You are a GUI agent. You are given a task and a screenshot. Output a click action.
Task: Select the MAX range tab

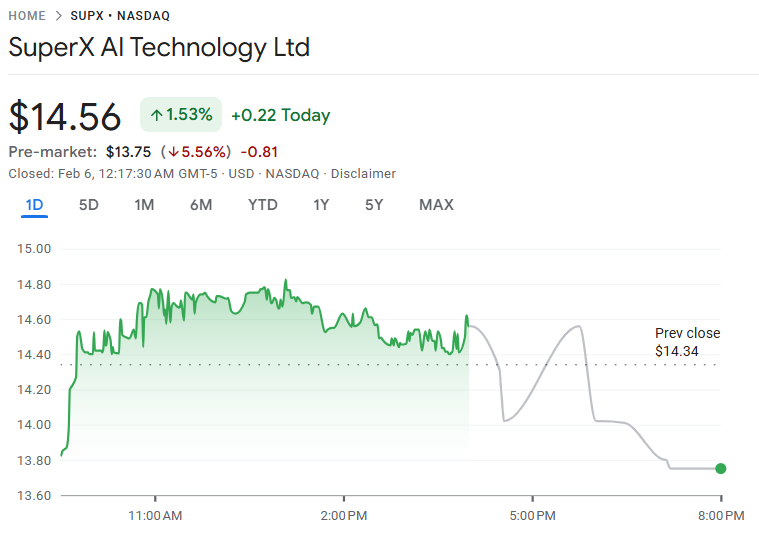[x=436, y=205]
